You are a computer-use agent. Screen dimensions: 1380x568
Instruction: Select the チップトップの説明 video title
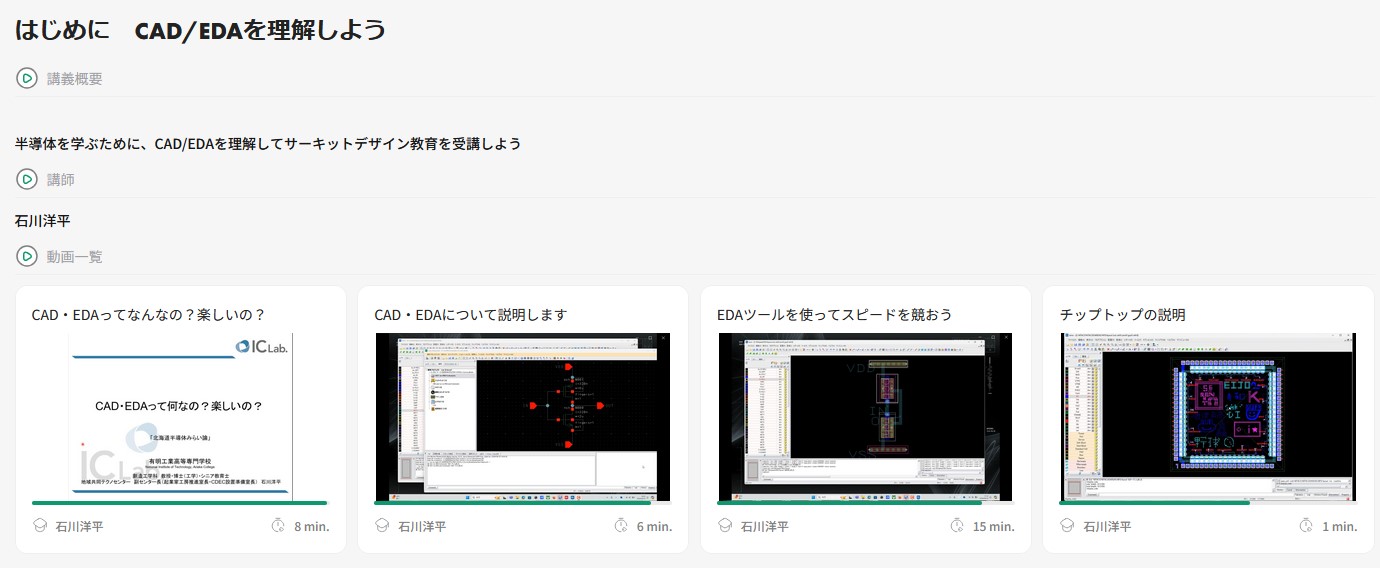[x=1123, y=315]
